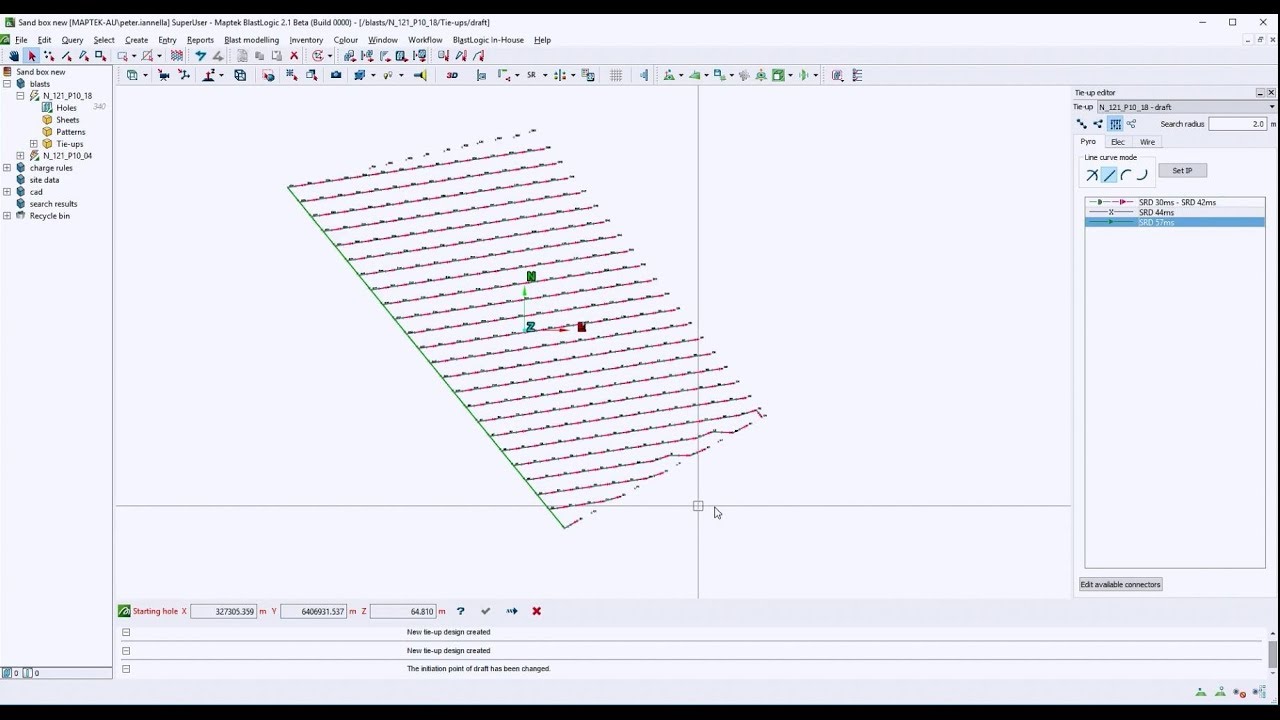Toggle the 3D view button
Image resolution: width=1280 pixels, height=720 pixels.
(x=452, y=75)
